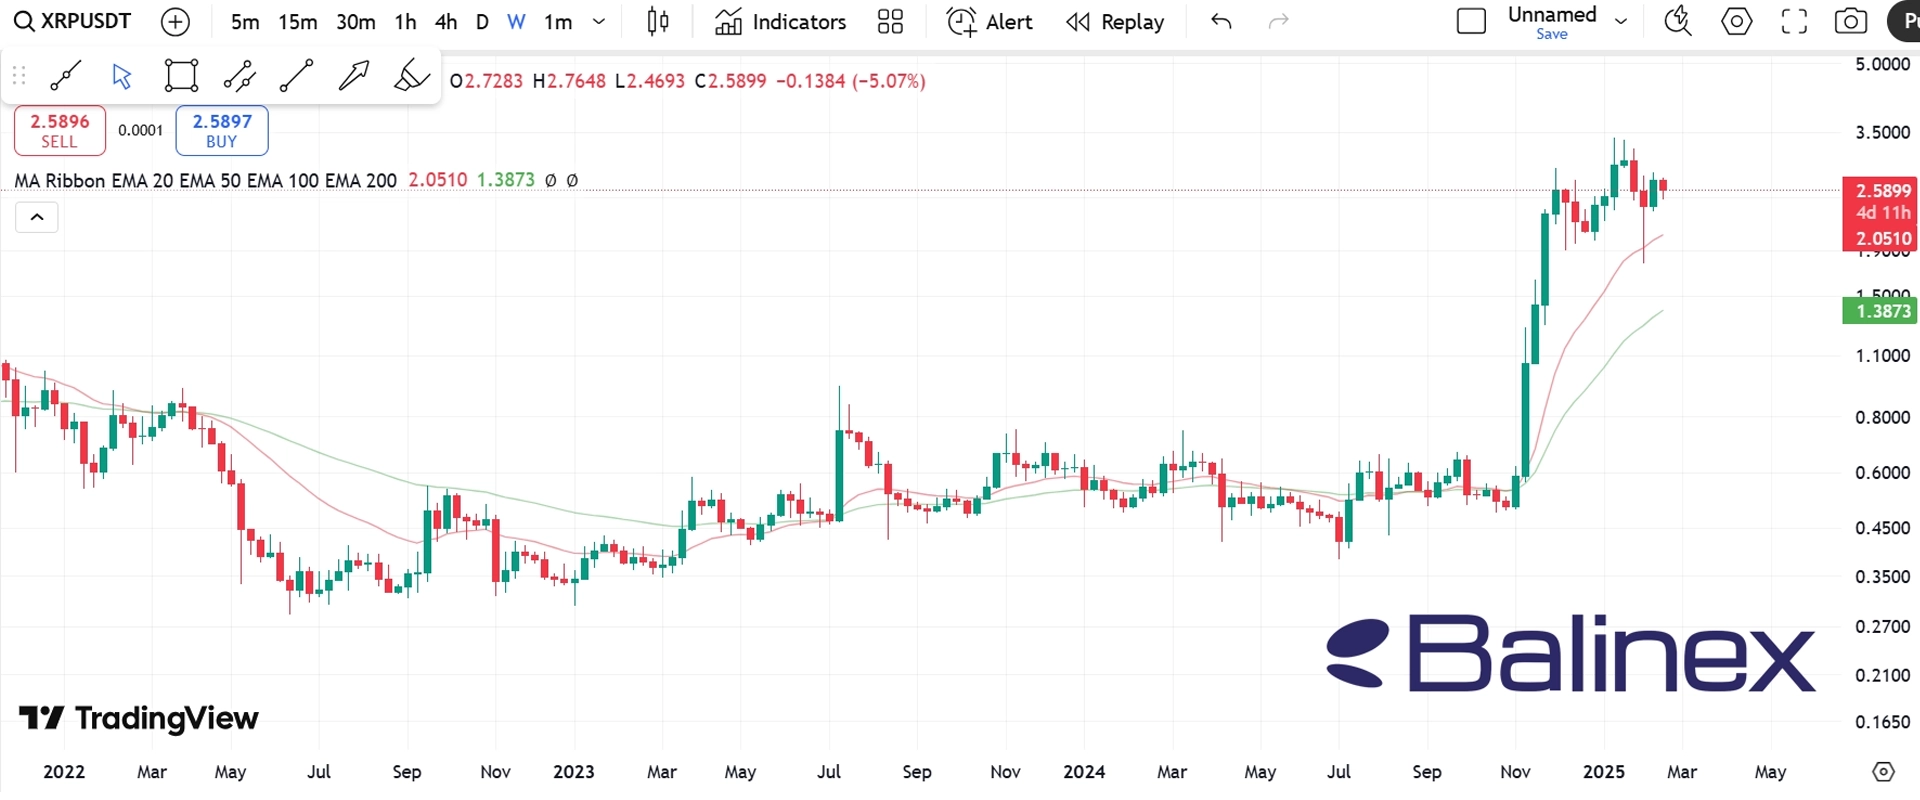
Task: Start bar Replay mode
Action: 1115,22
